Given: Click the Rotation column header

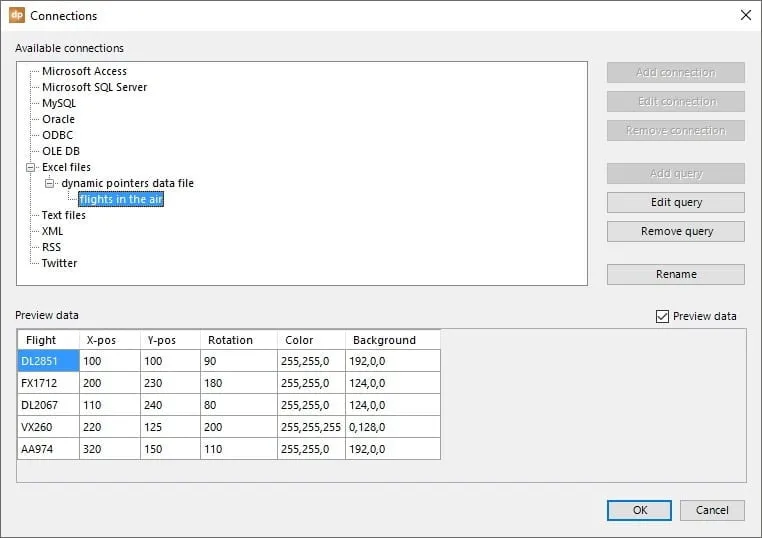Looking at the screenshot, I should click(x=239, y=340).
